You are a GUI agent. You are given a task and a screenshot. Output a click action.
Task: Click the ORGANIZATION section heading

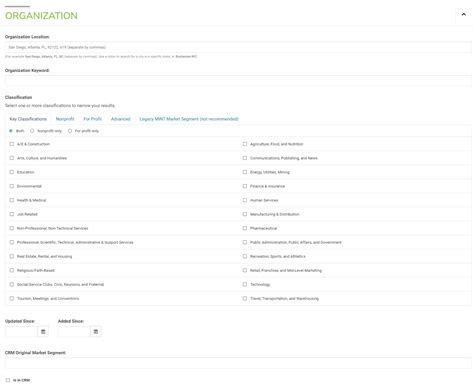41,16
